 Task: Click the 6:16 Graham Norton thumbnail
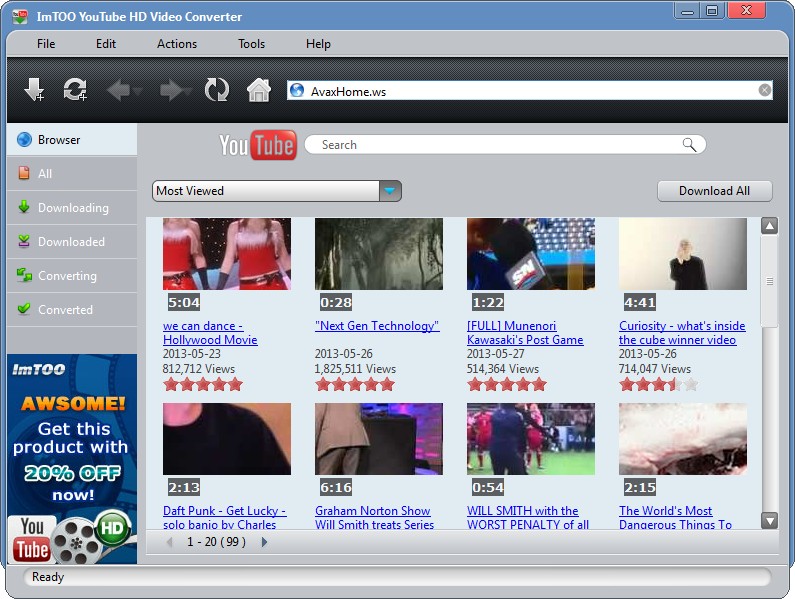click(x=379, y=439)
